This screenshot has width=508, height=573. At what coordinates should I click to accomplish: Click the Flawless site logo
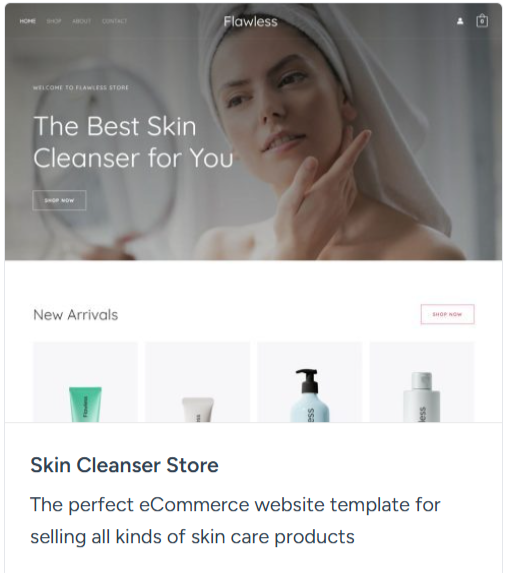click(251, 21)
